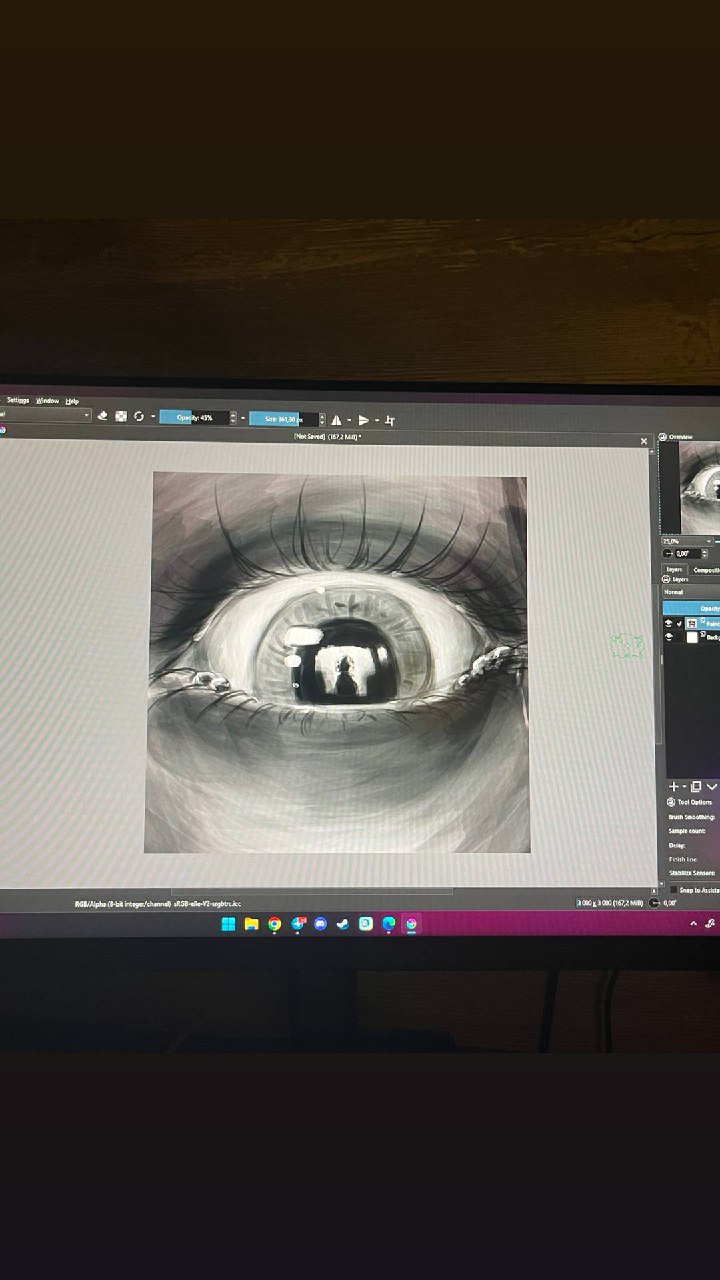Click the Overview docker icon
This screenshot has height=1280, width=720.
[x=663, y=437]
